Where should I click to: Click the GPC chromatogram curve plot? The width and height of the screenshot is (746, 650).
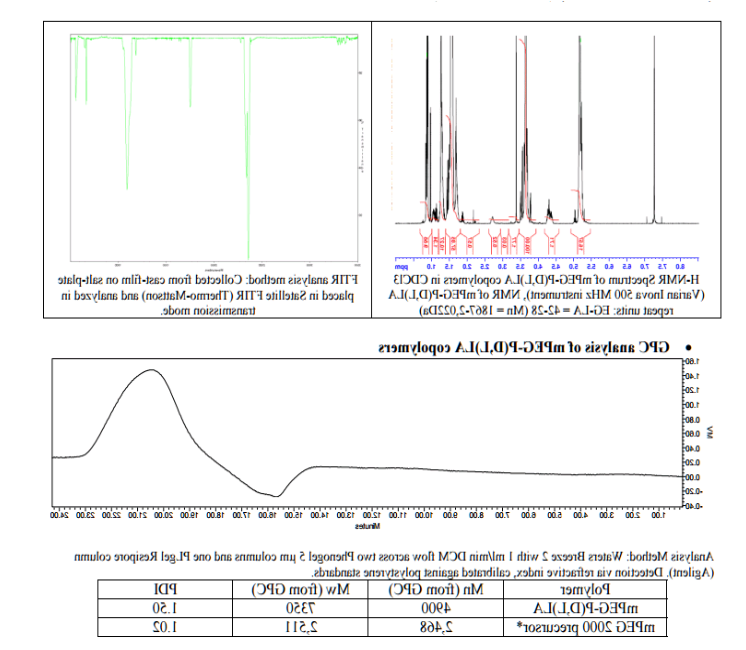click(367, 432)
